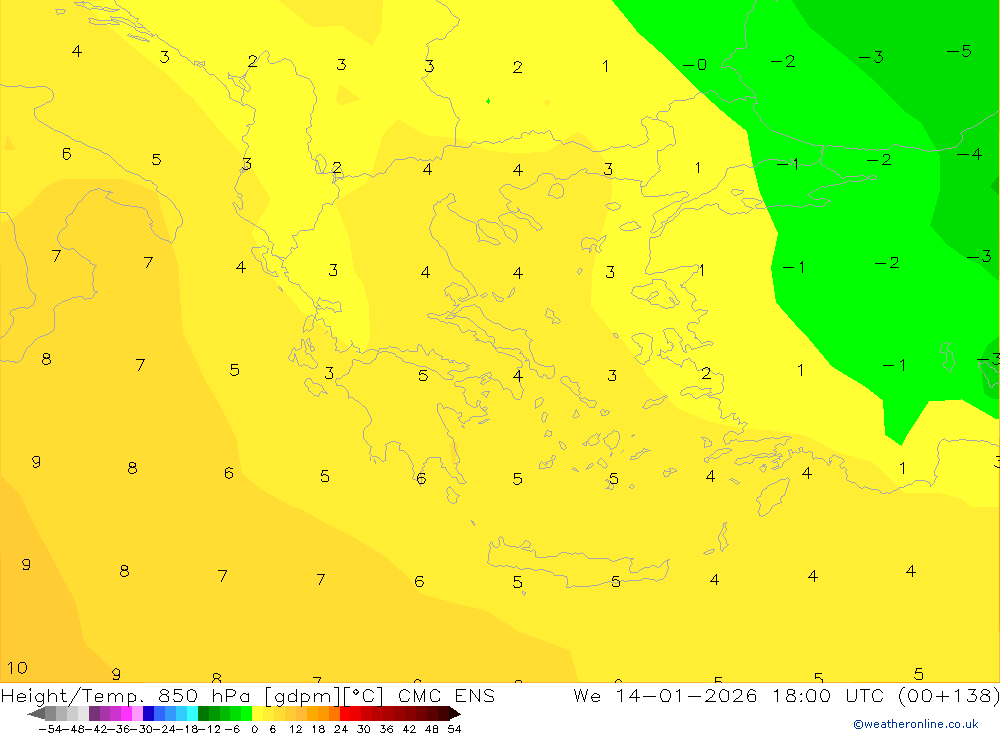Select the dark purple -42 legend swatch
The height and width of the screenshot is (733, 1000).
click(x=94, y=714)
